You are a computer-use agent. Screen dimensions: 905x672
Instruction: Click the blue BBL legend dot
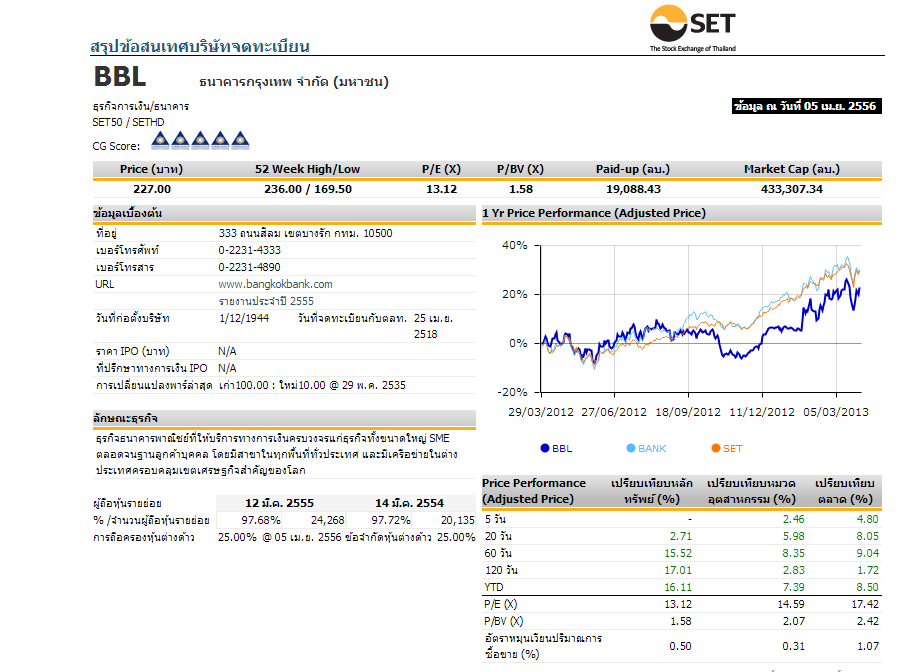pyautogui.click(x=545, y=448)
